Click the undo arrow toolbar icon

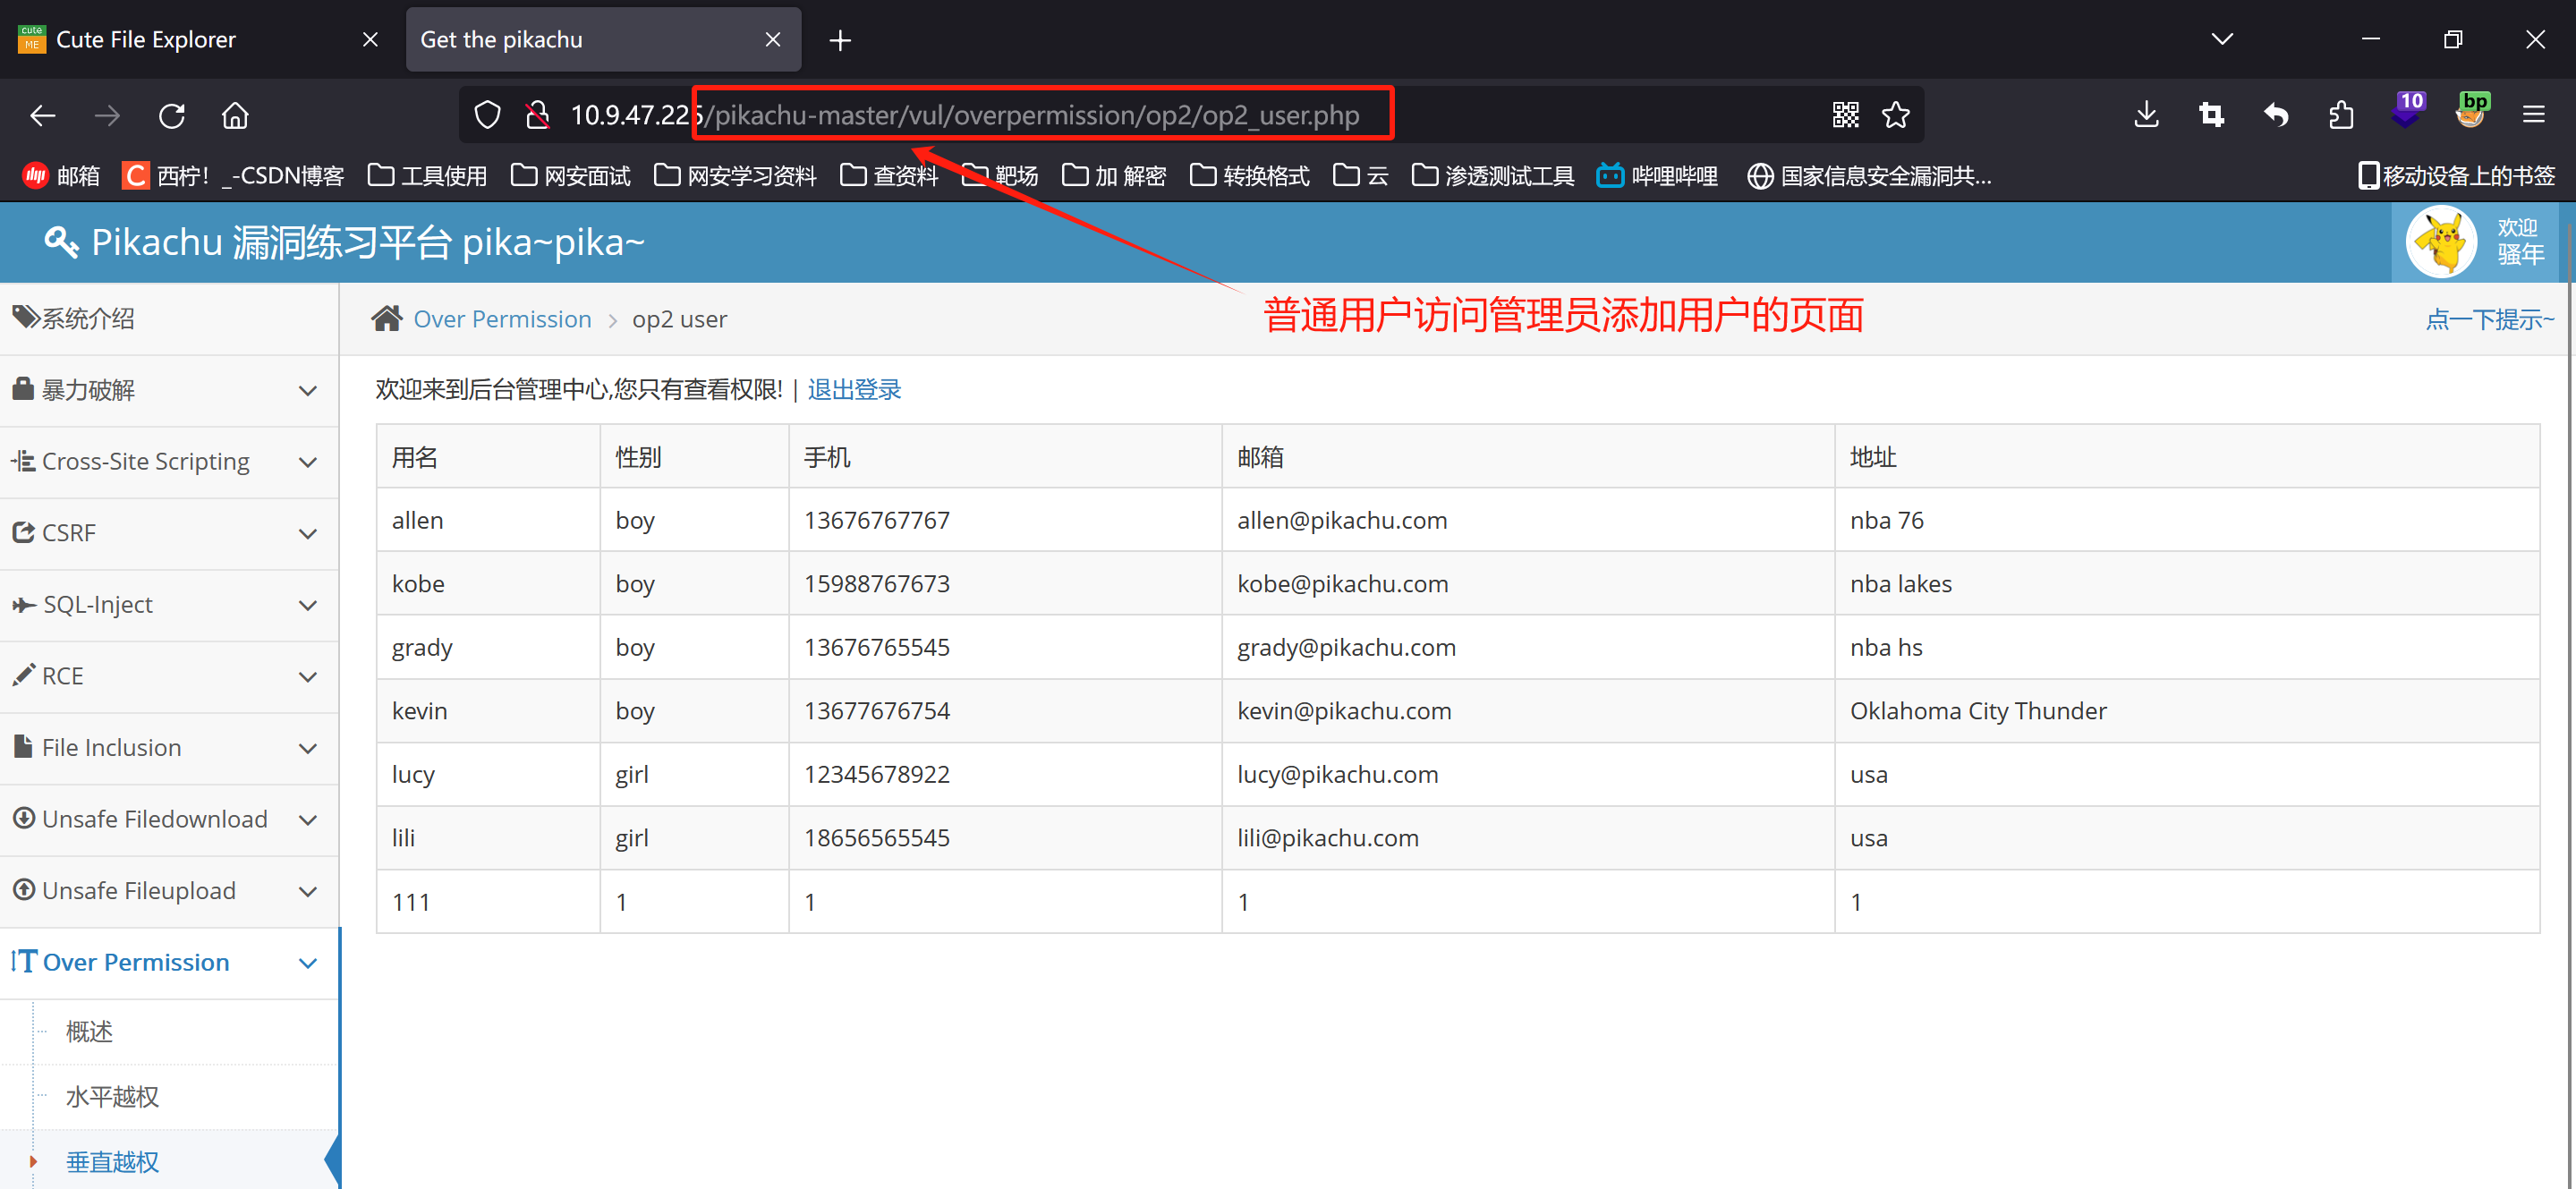click(2276, 115)
